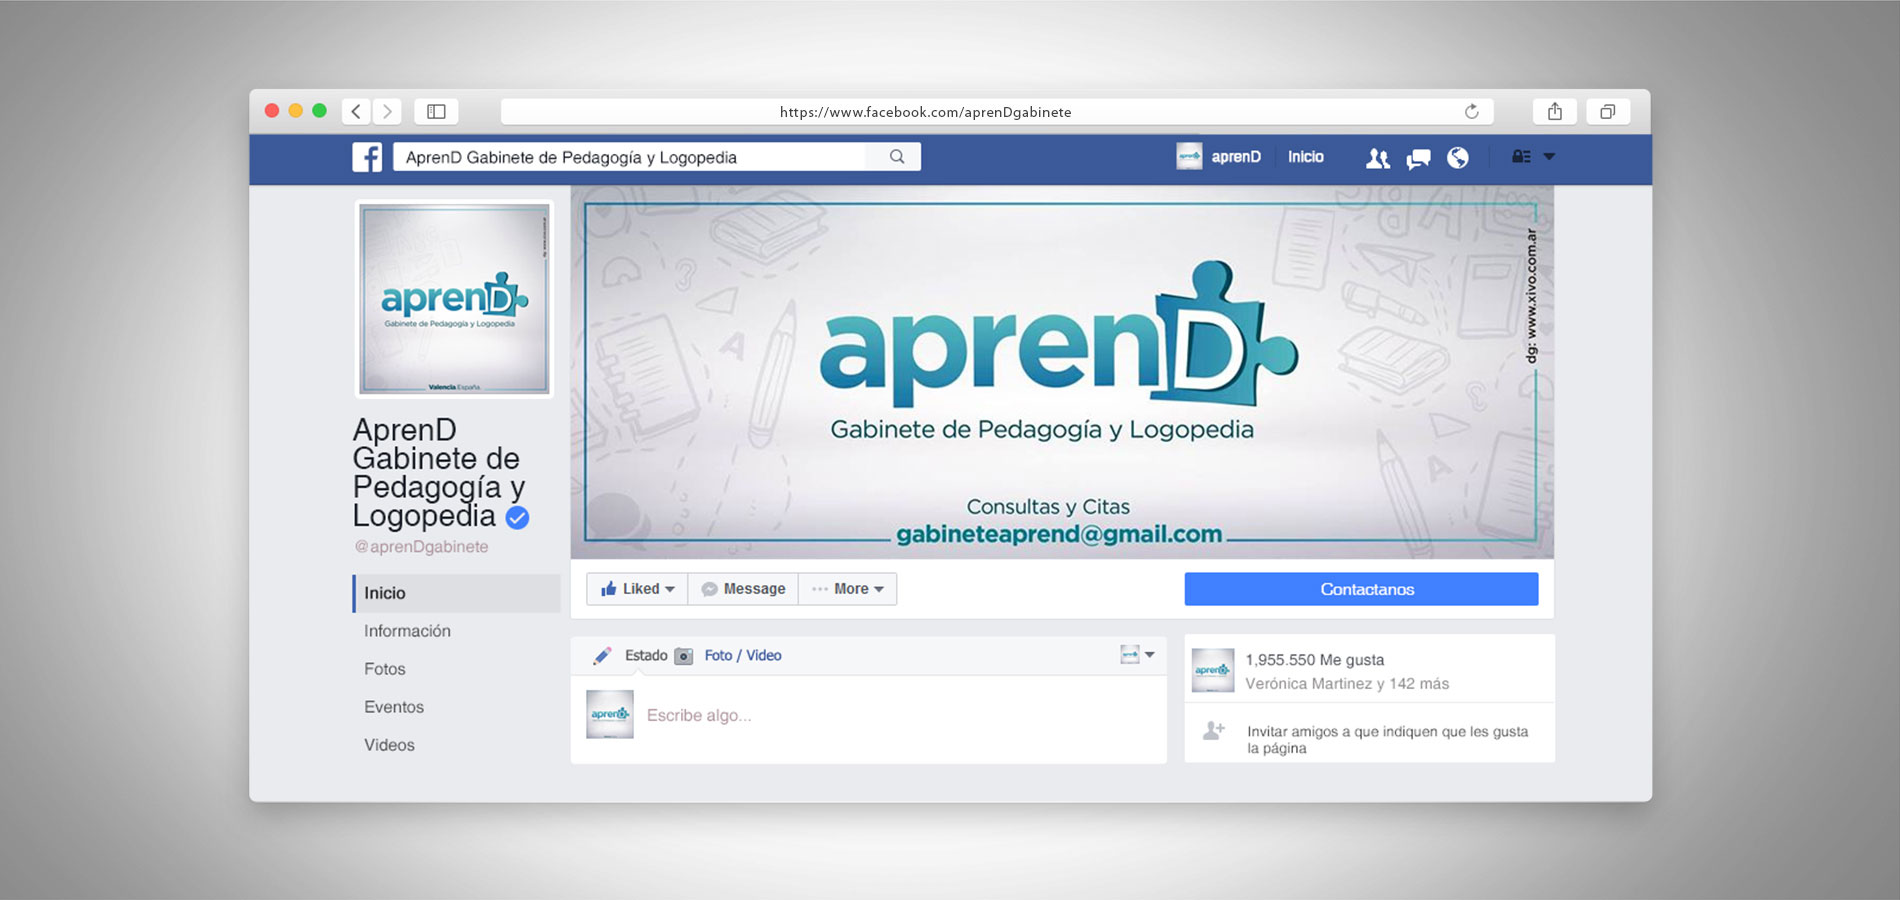Click the Message button

click(742, 589)
